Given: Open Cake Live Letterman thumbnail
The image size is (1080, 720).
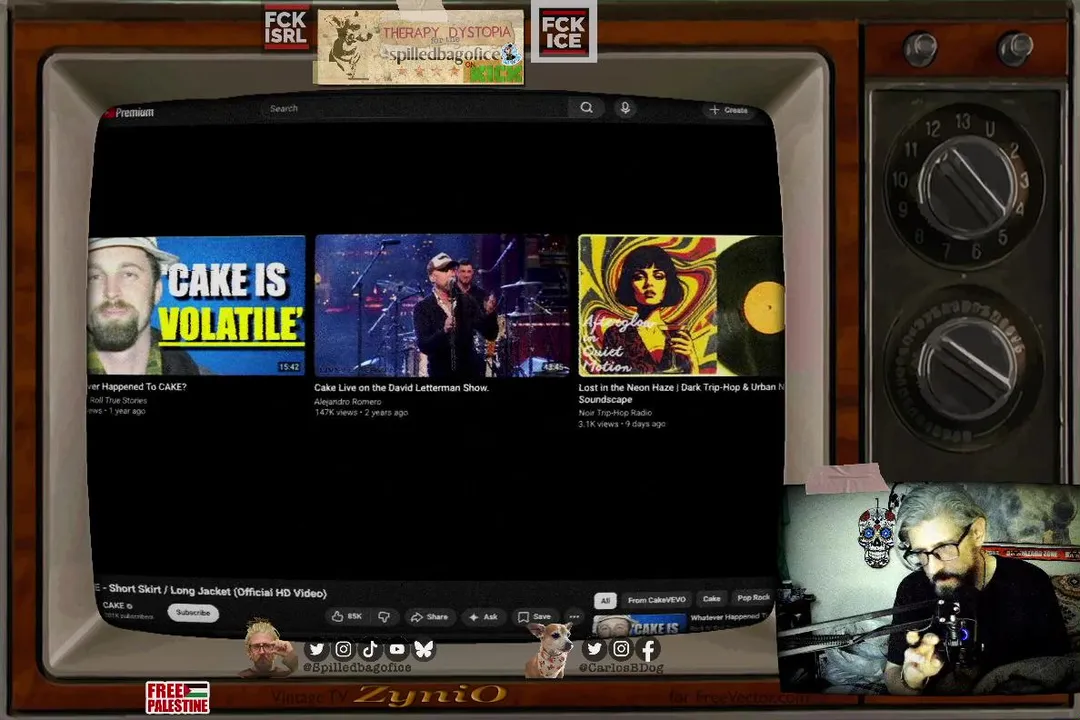Looking at the screenshot, I should [x=442, y=305].
